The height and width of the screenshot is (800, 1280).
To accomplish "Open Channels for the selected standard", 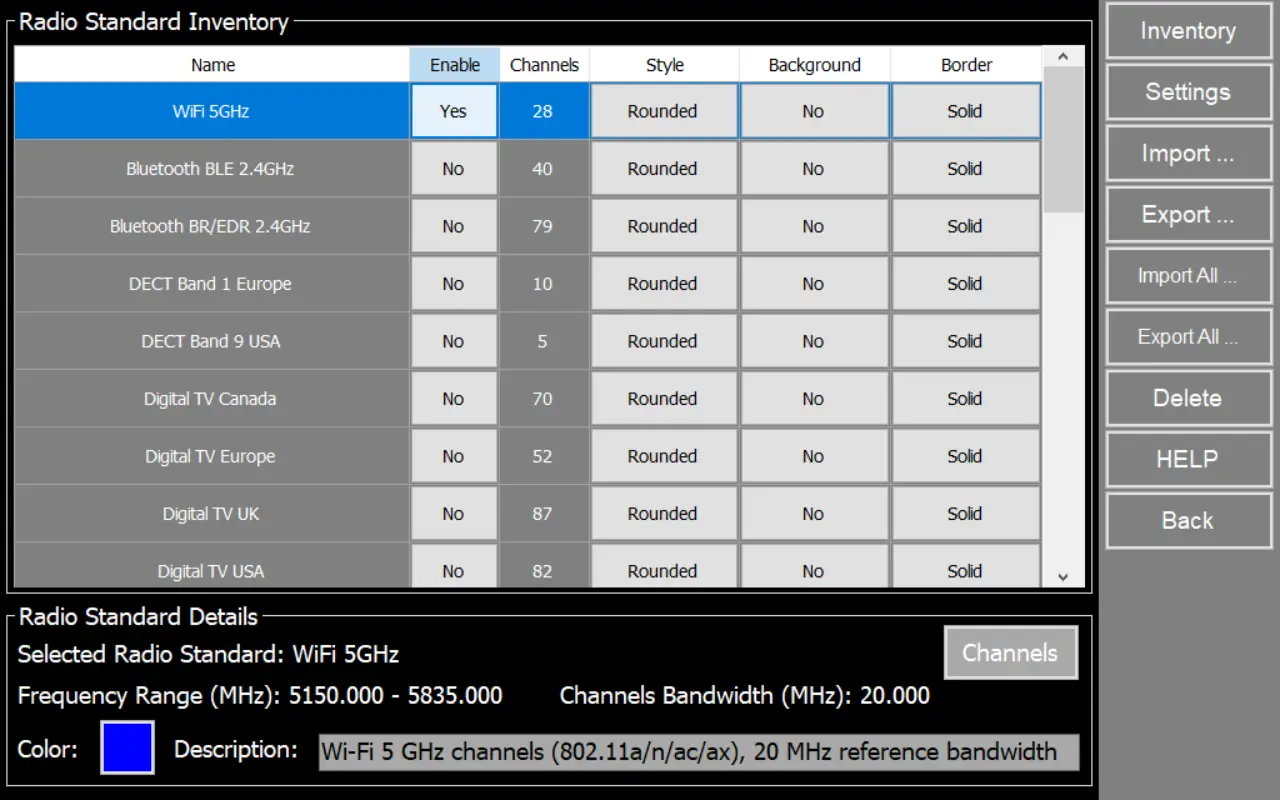I will tap(1010, 653).
